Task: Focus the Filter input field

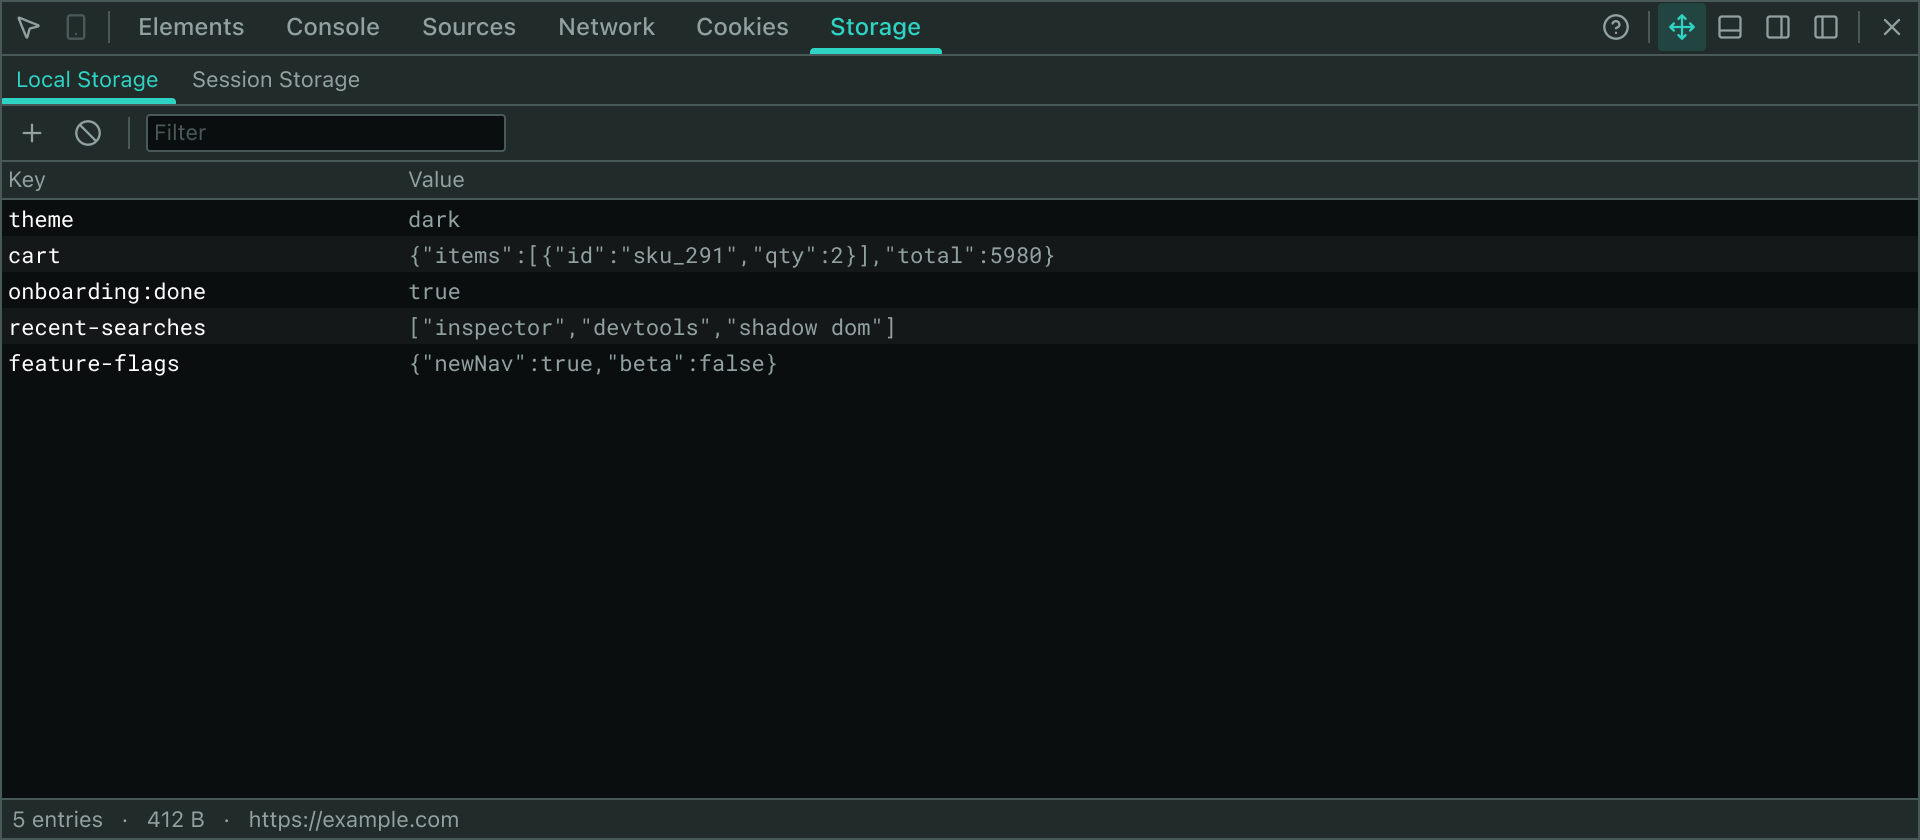Action: click(326, 133)
